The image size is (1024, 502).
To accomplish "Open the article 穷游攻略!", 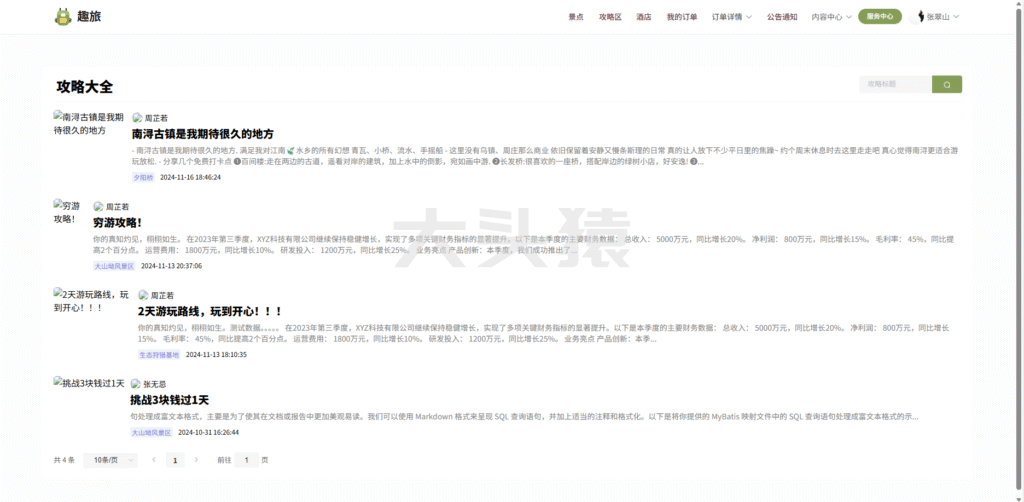I will point(118,223).
